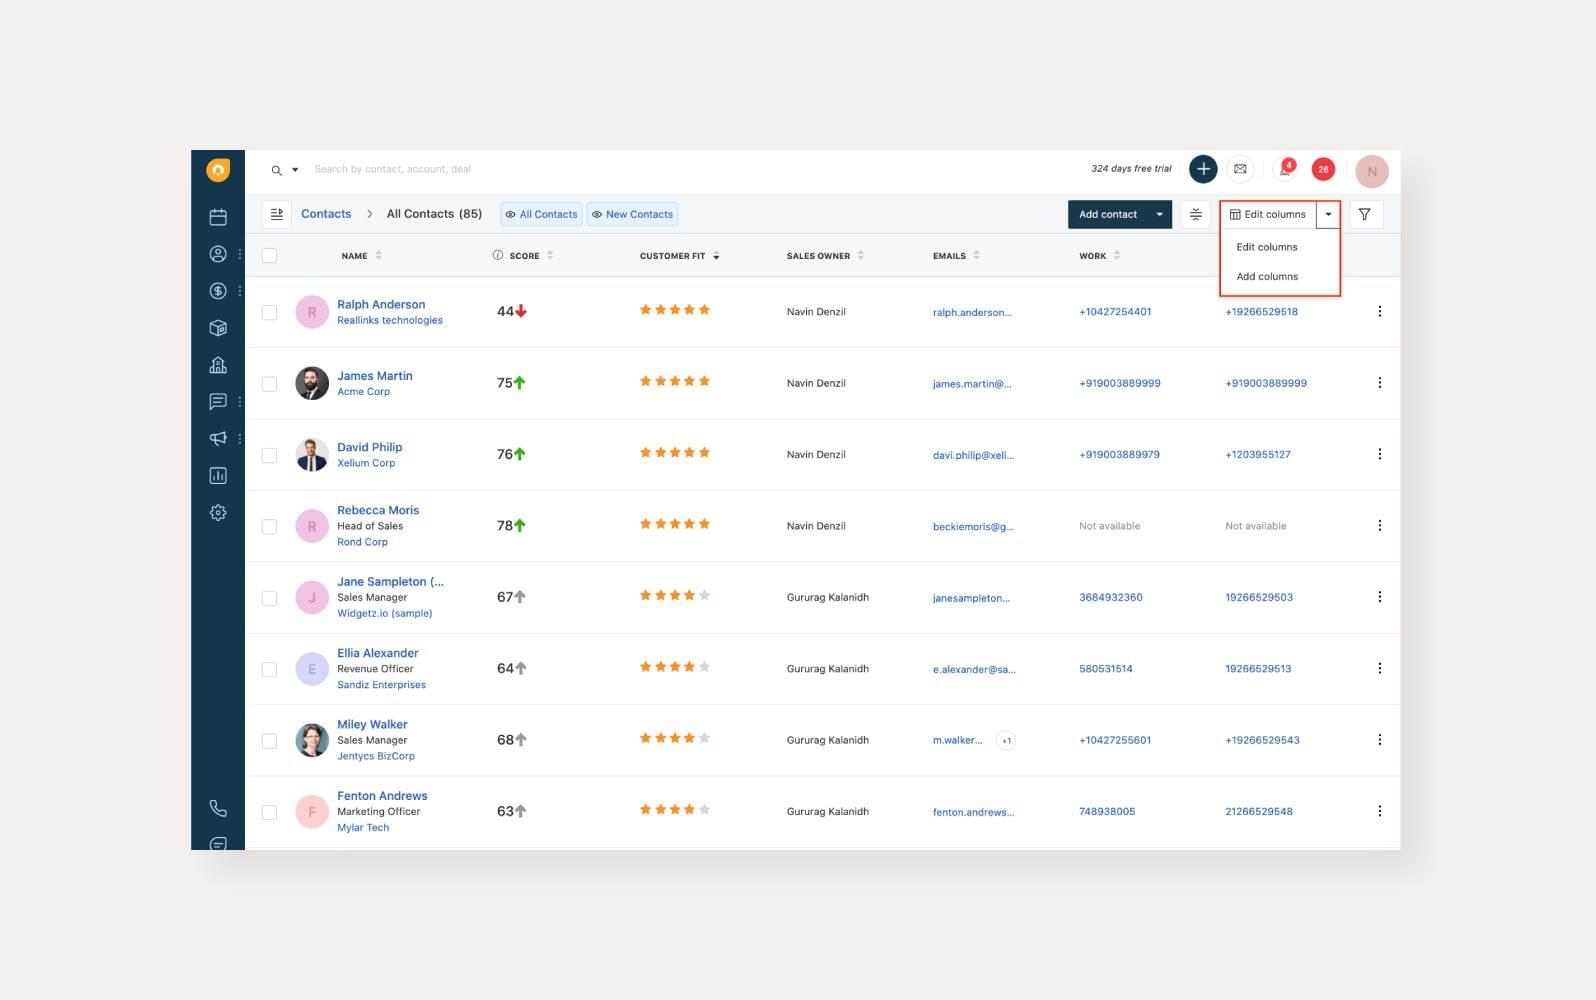Select the Jane Sampleton row checkbox
Screen dimensions: 1596x1000
269,598
